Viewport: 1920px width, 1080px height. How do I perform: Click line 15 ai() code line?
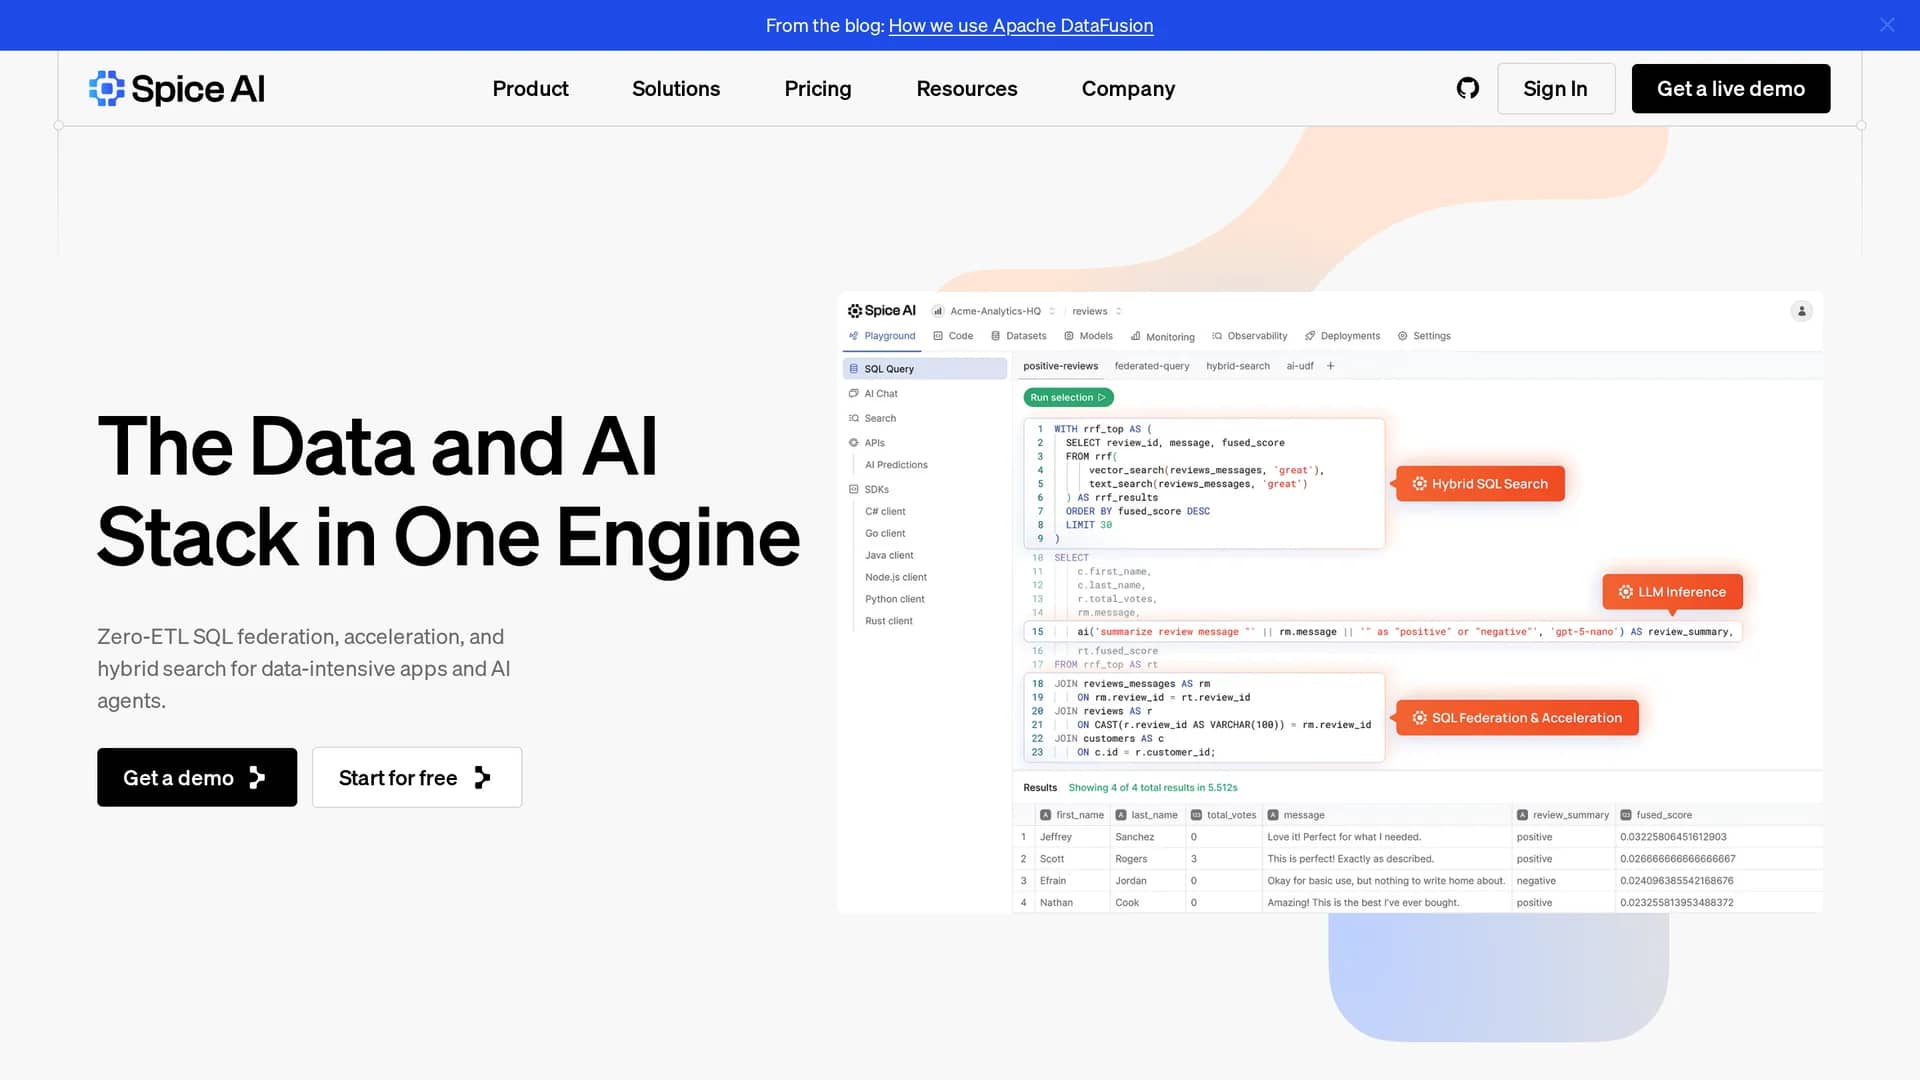tap(1383, 632)
